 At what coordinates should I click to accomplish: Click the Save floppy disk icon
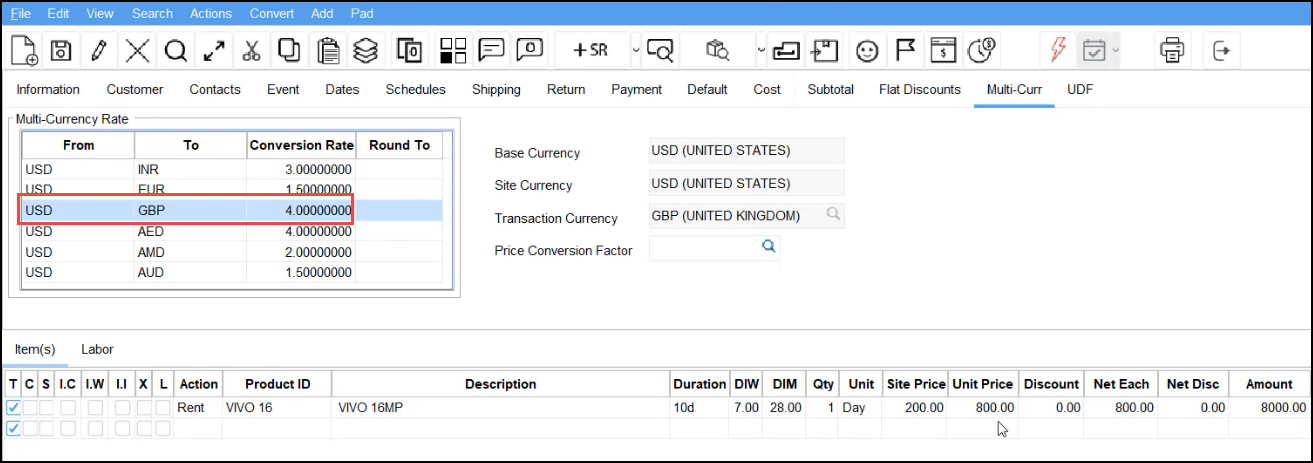point(60,50)
